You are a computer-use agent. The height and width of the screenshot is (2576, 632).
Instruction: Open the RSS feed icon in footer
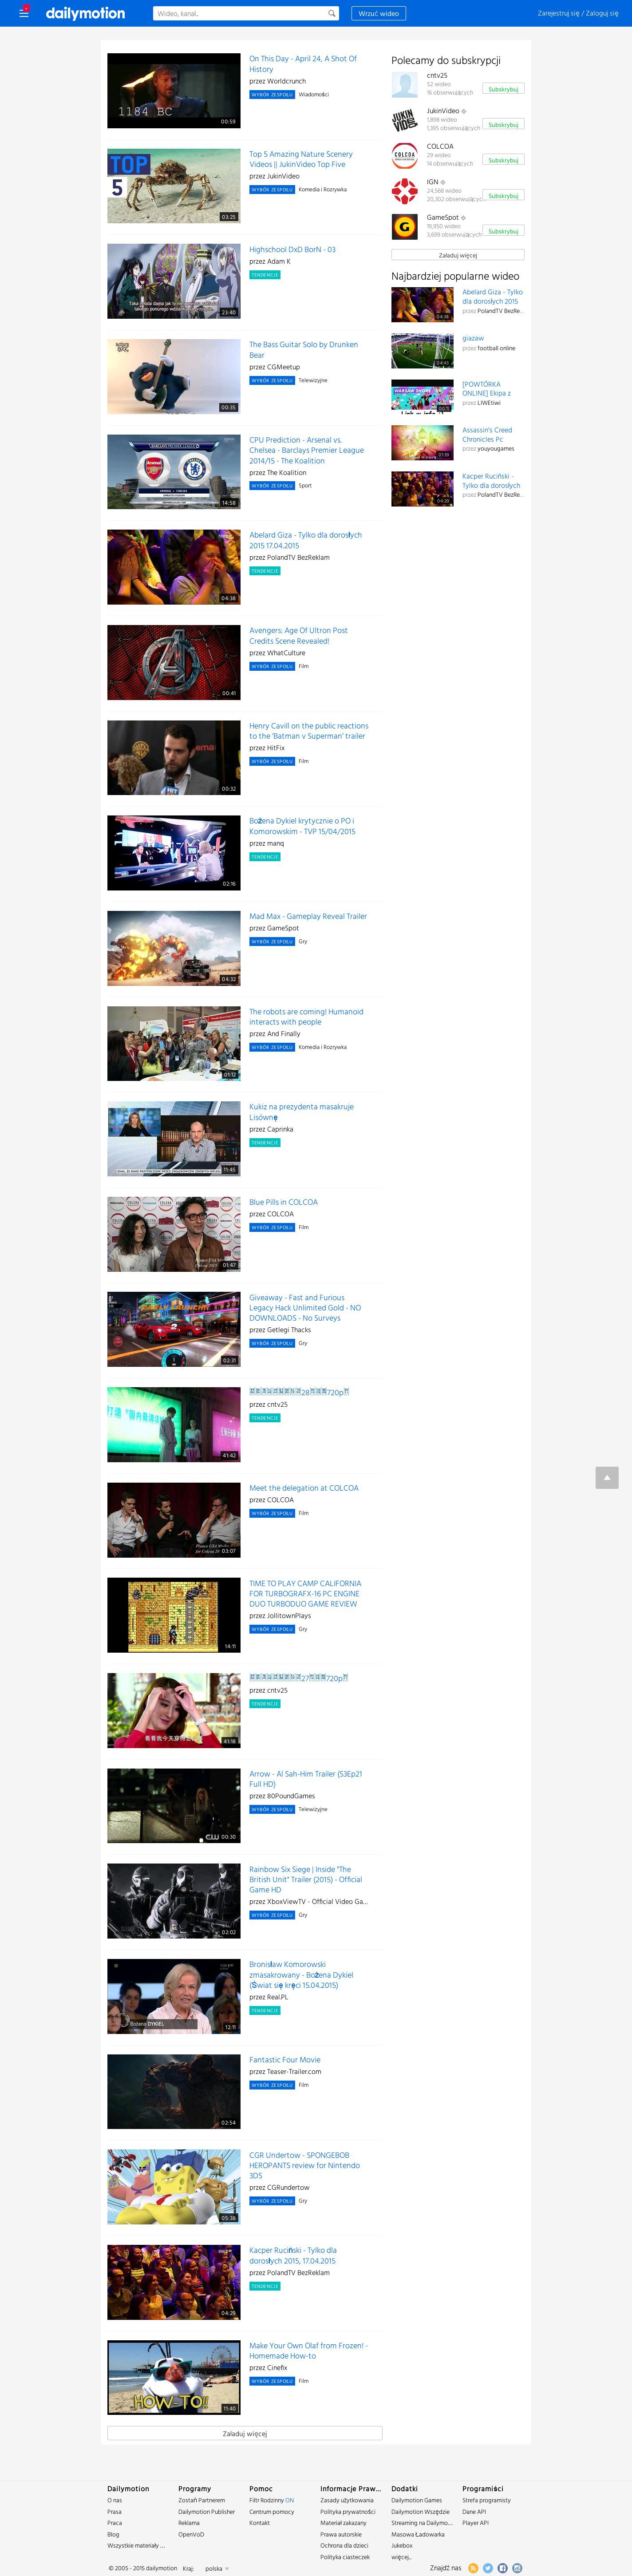click(x=473, y=2567)
